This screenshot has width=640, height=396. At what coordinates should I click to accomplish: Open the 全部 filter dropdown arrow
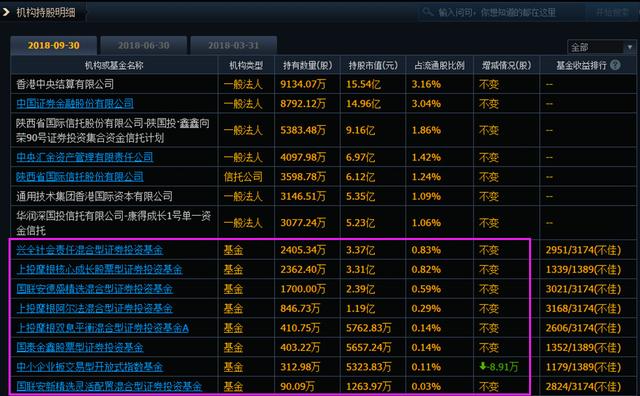pos(630,47)
